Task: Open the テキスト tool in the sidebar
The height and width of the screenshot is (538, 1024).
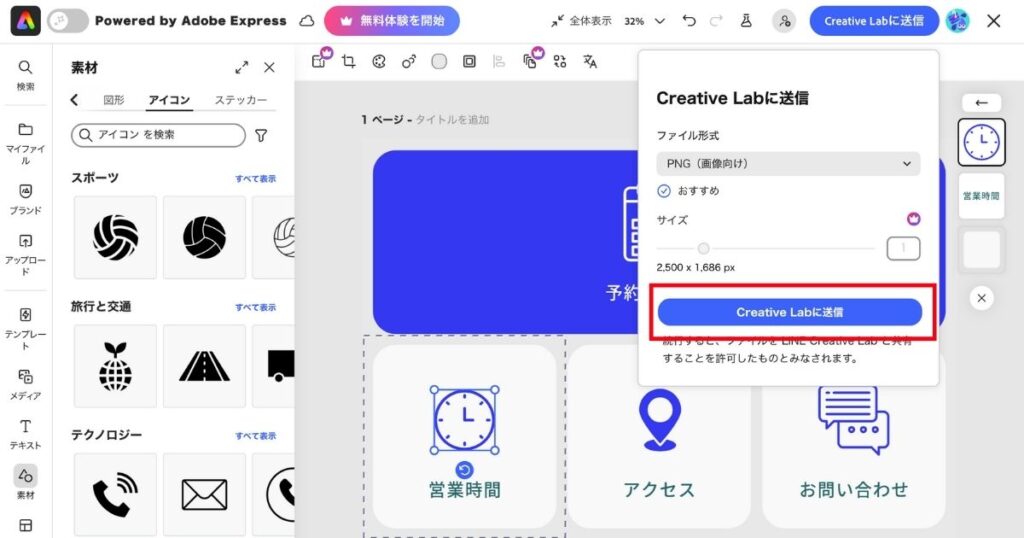Action: tap(25, 433)
